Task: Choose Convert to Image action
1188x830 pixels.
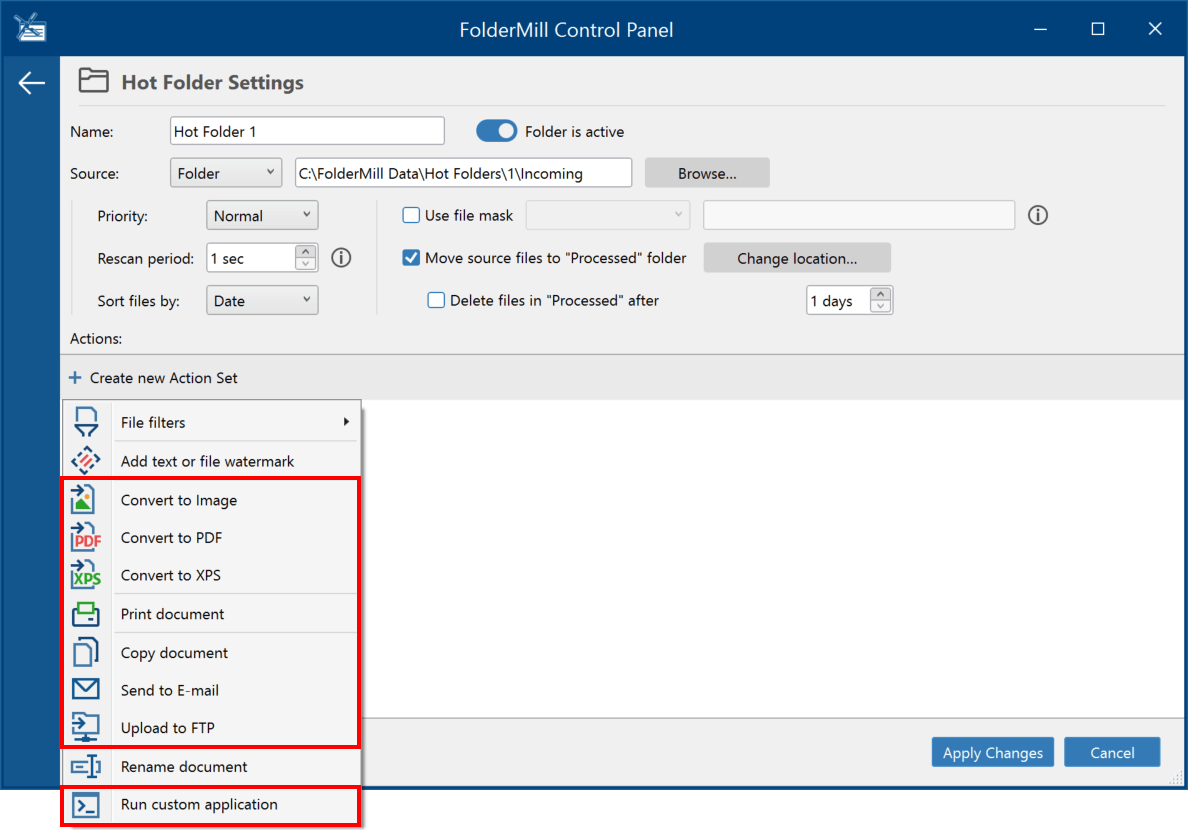Action: coord(211,500)
